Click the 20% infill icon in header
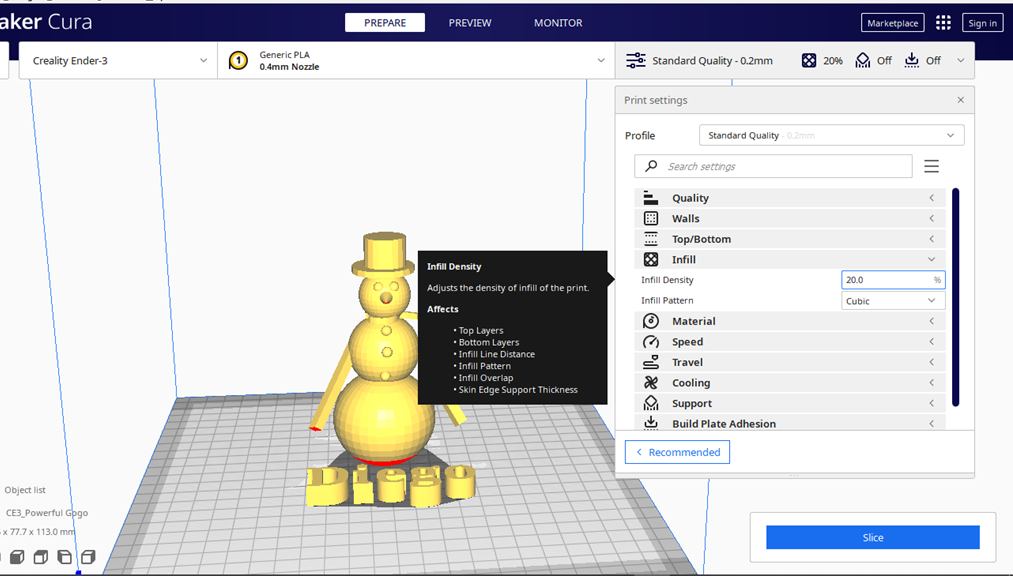The width and height of the screenshot is (1013, 576). pyautogui.click(x=809, y=60)
